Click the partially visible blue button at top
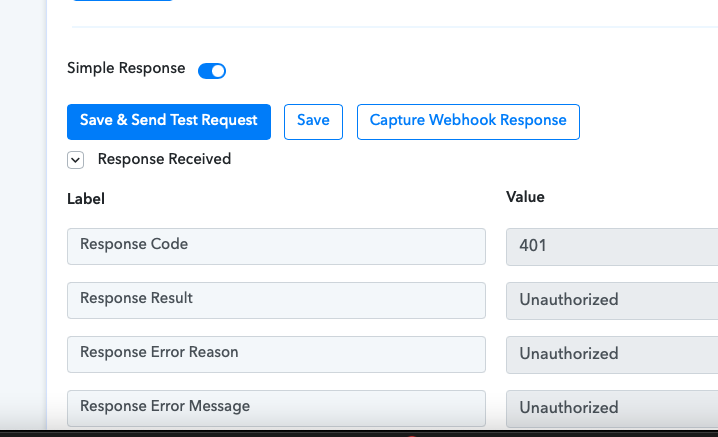This screenshot has width=718, height=437. pos(122,0)
